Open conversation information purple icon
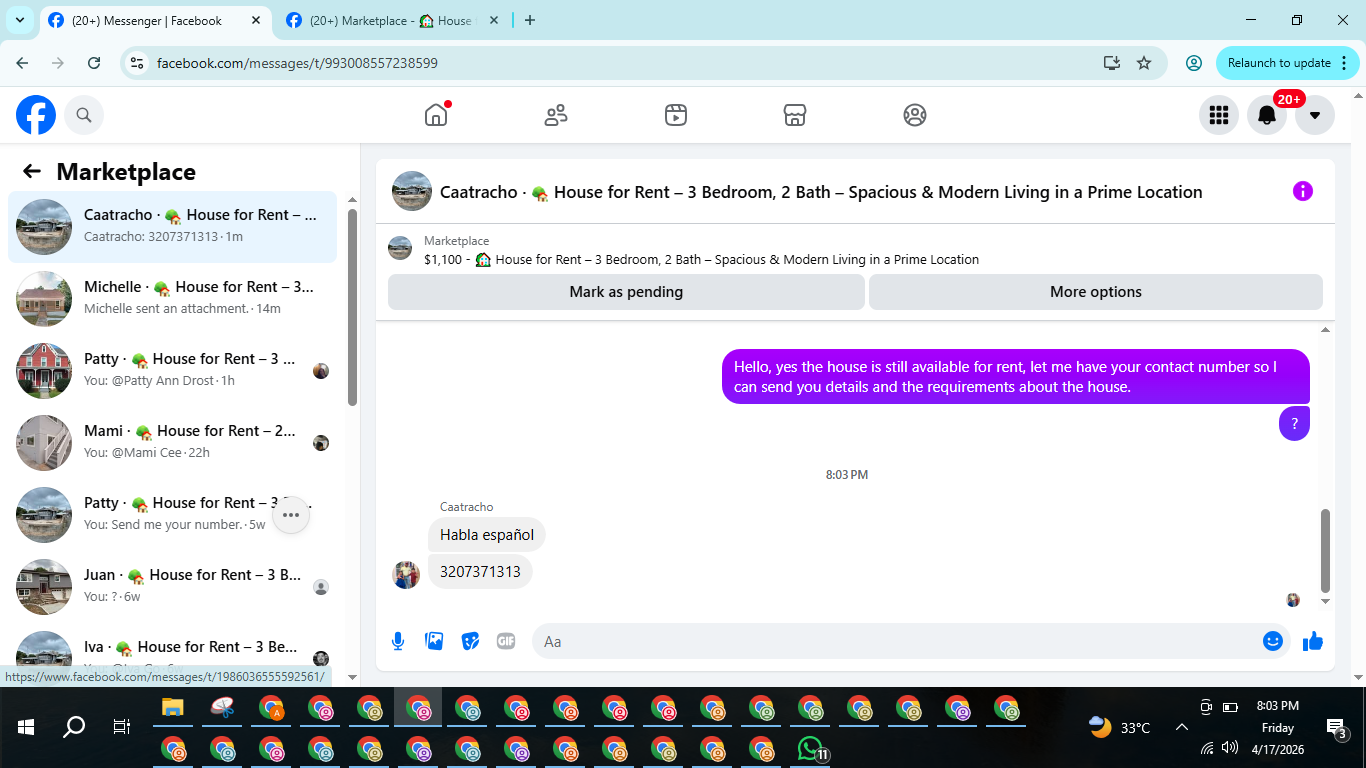This screenshot has width=1366, height=768. [x=1302, y=191]
